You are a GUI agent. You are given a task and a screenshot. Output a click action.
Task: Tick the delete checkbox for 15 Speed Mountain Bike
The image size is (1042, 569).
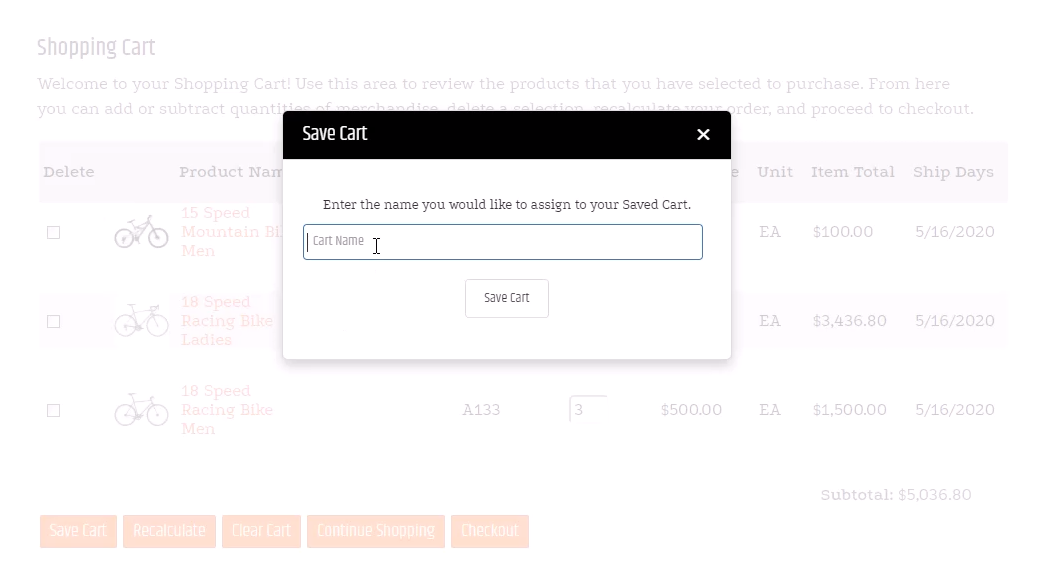click(x=54, y=233)
